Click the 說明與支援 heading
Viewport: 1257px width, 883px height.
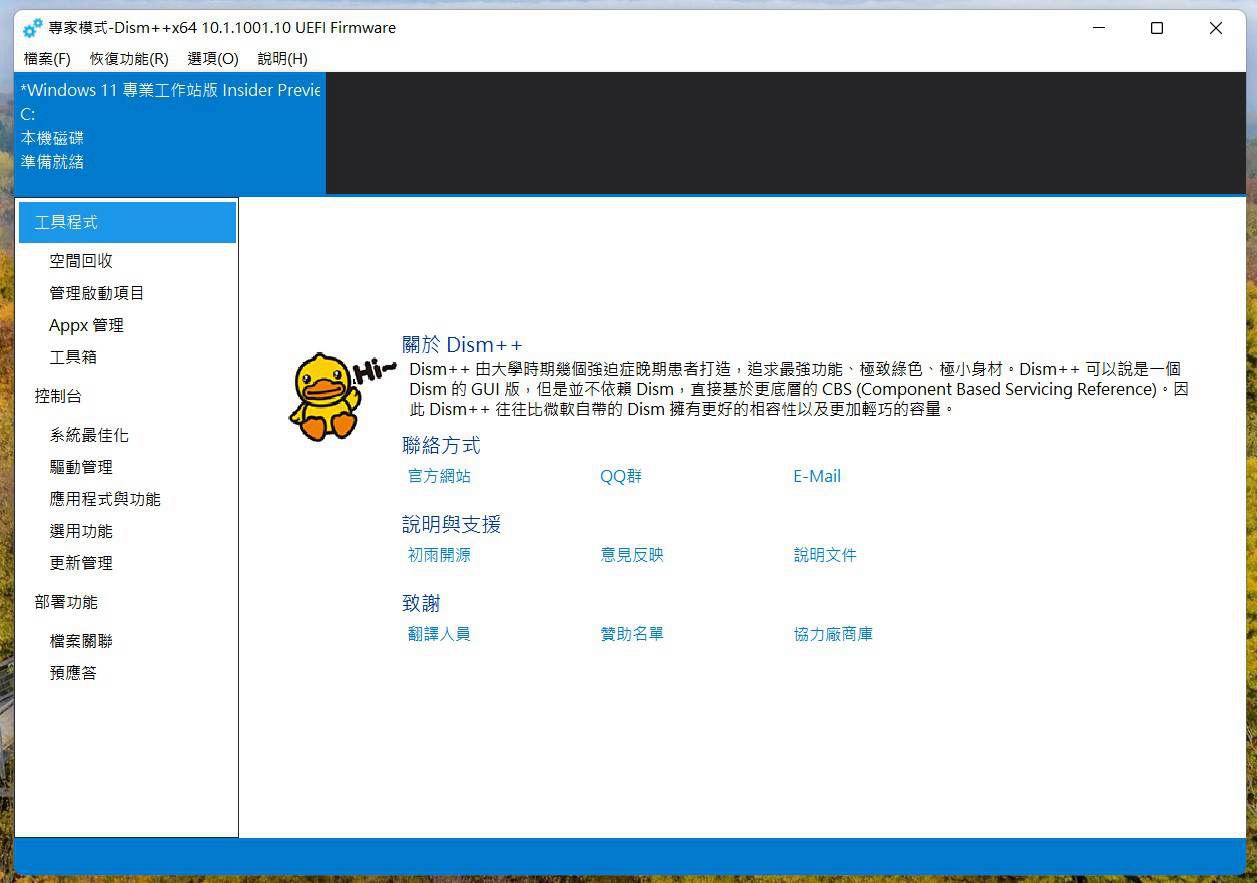(451, 524)
